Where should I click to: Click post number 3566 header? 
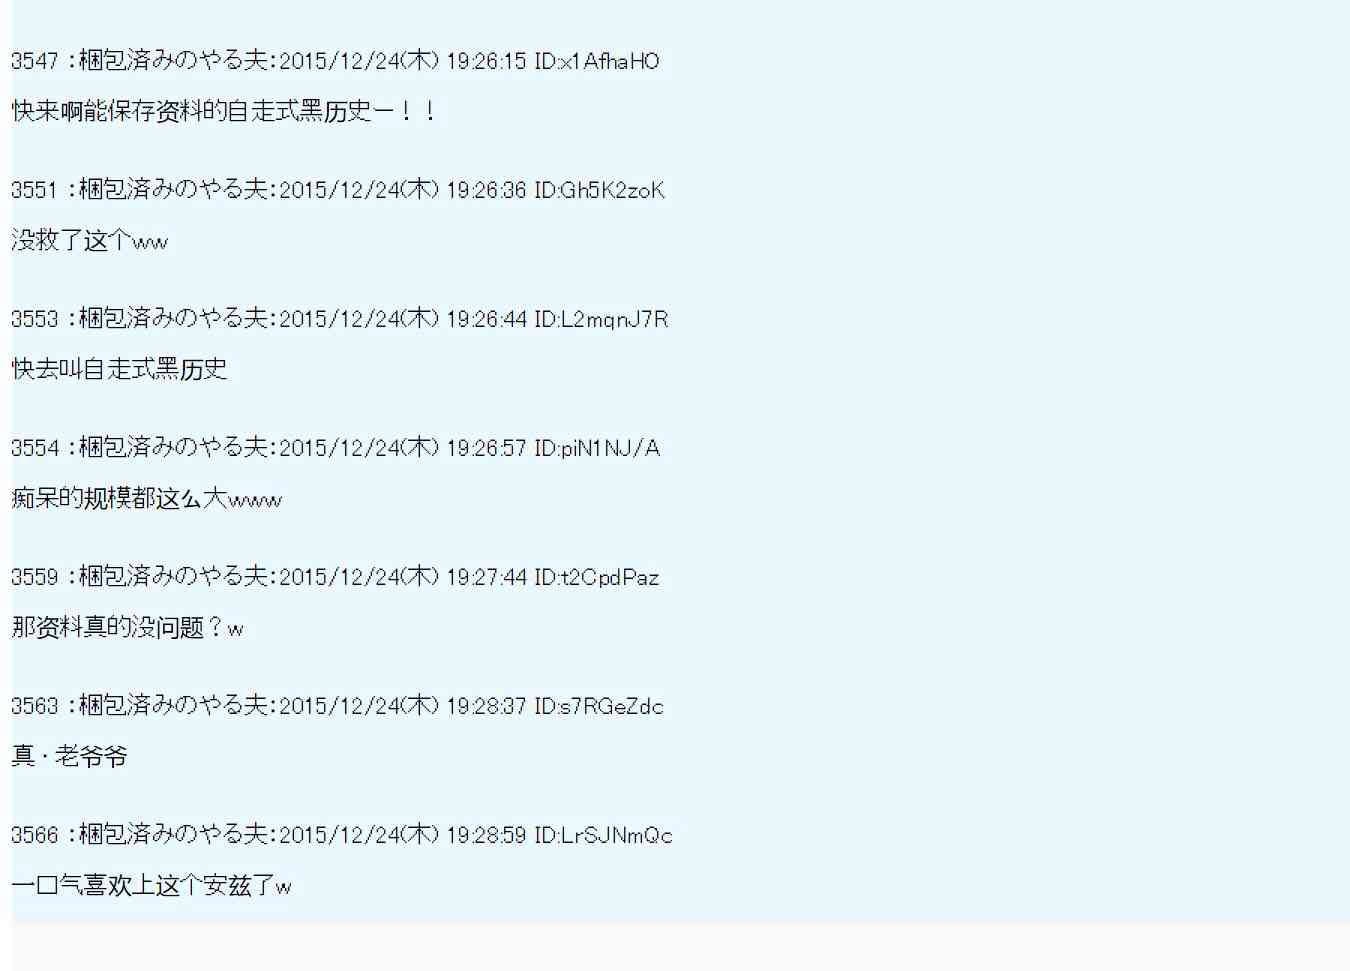(342, 835)
